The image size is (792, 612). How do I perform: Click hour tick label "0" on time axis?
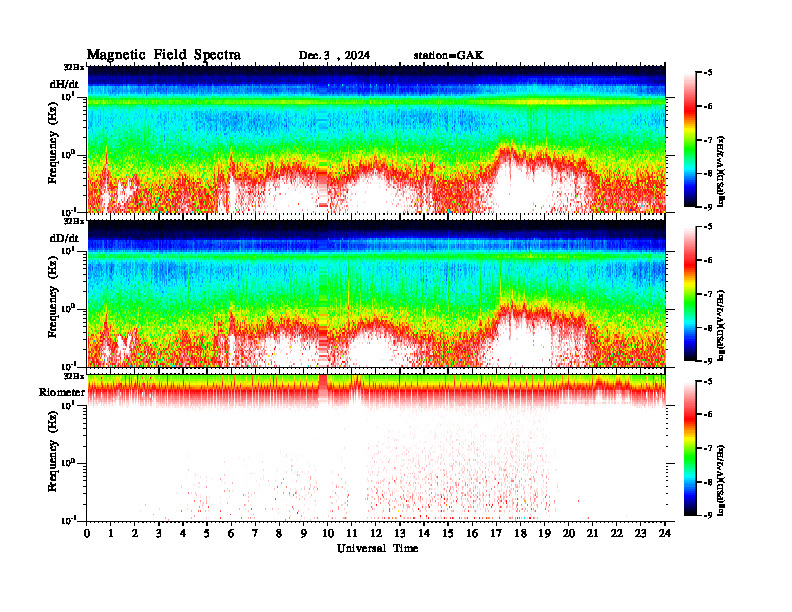click(x=87, y=534)
